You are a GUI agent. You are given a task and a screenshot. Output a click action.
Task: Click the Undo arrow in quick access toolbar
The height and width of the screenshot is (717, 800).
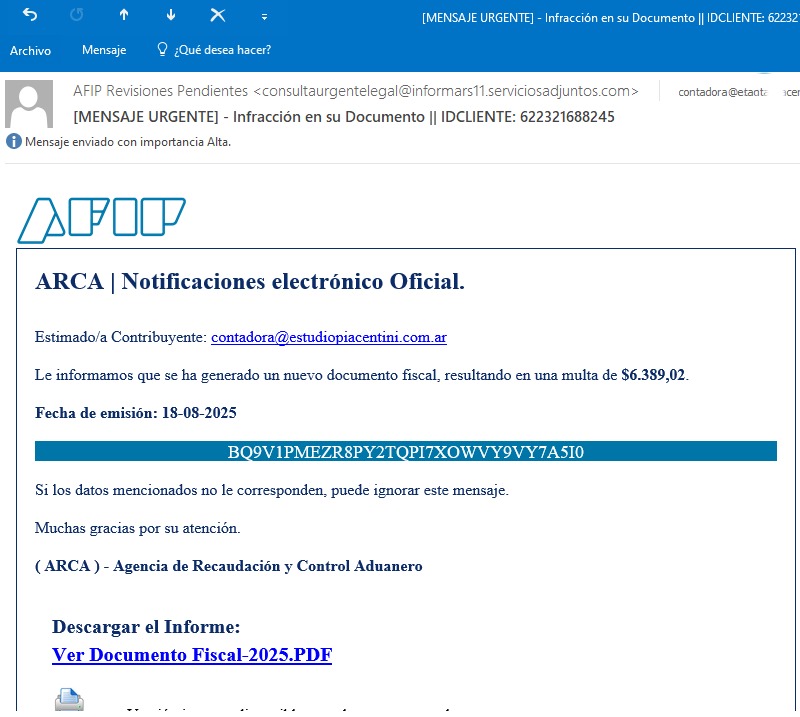pyautogui.click(x=30, y=15)
